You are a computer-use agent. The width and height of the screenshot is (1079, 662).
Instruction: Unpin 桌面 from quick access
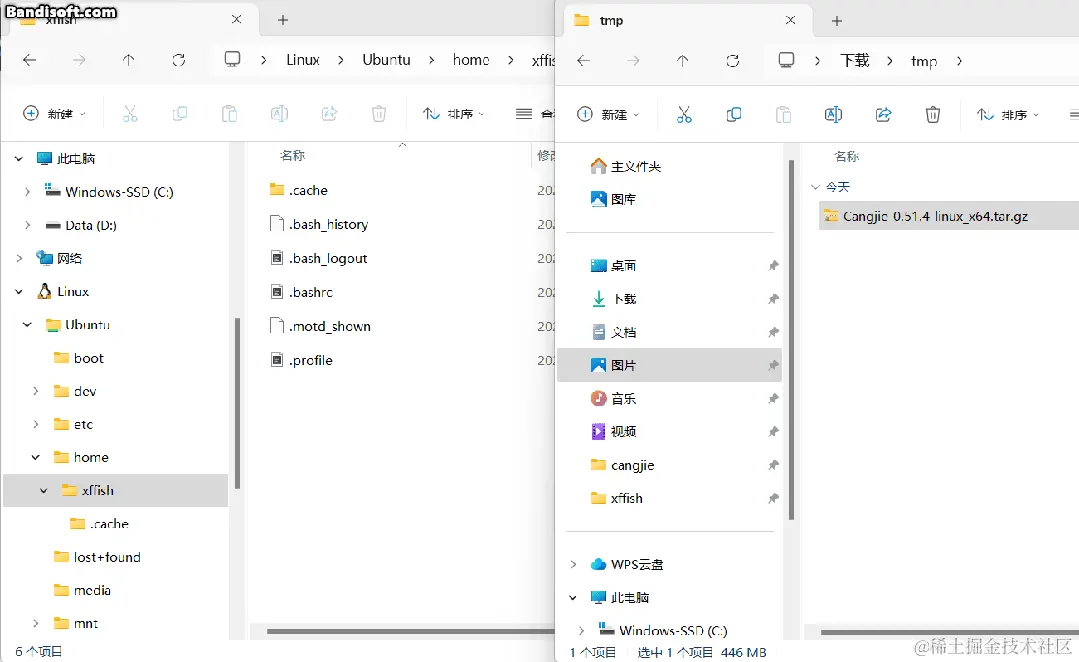point(773,266)
